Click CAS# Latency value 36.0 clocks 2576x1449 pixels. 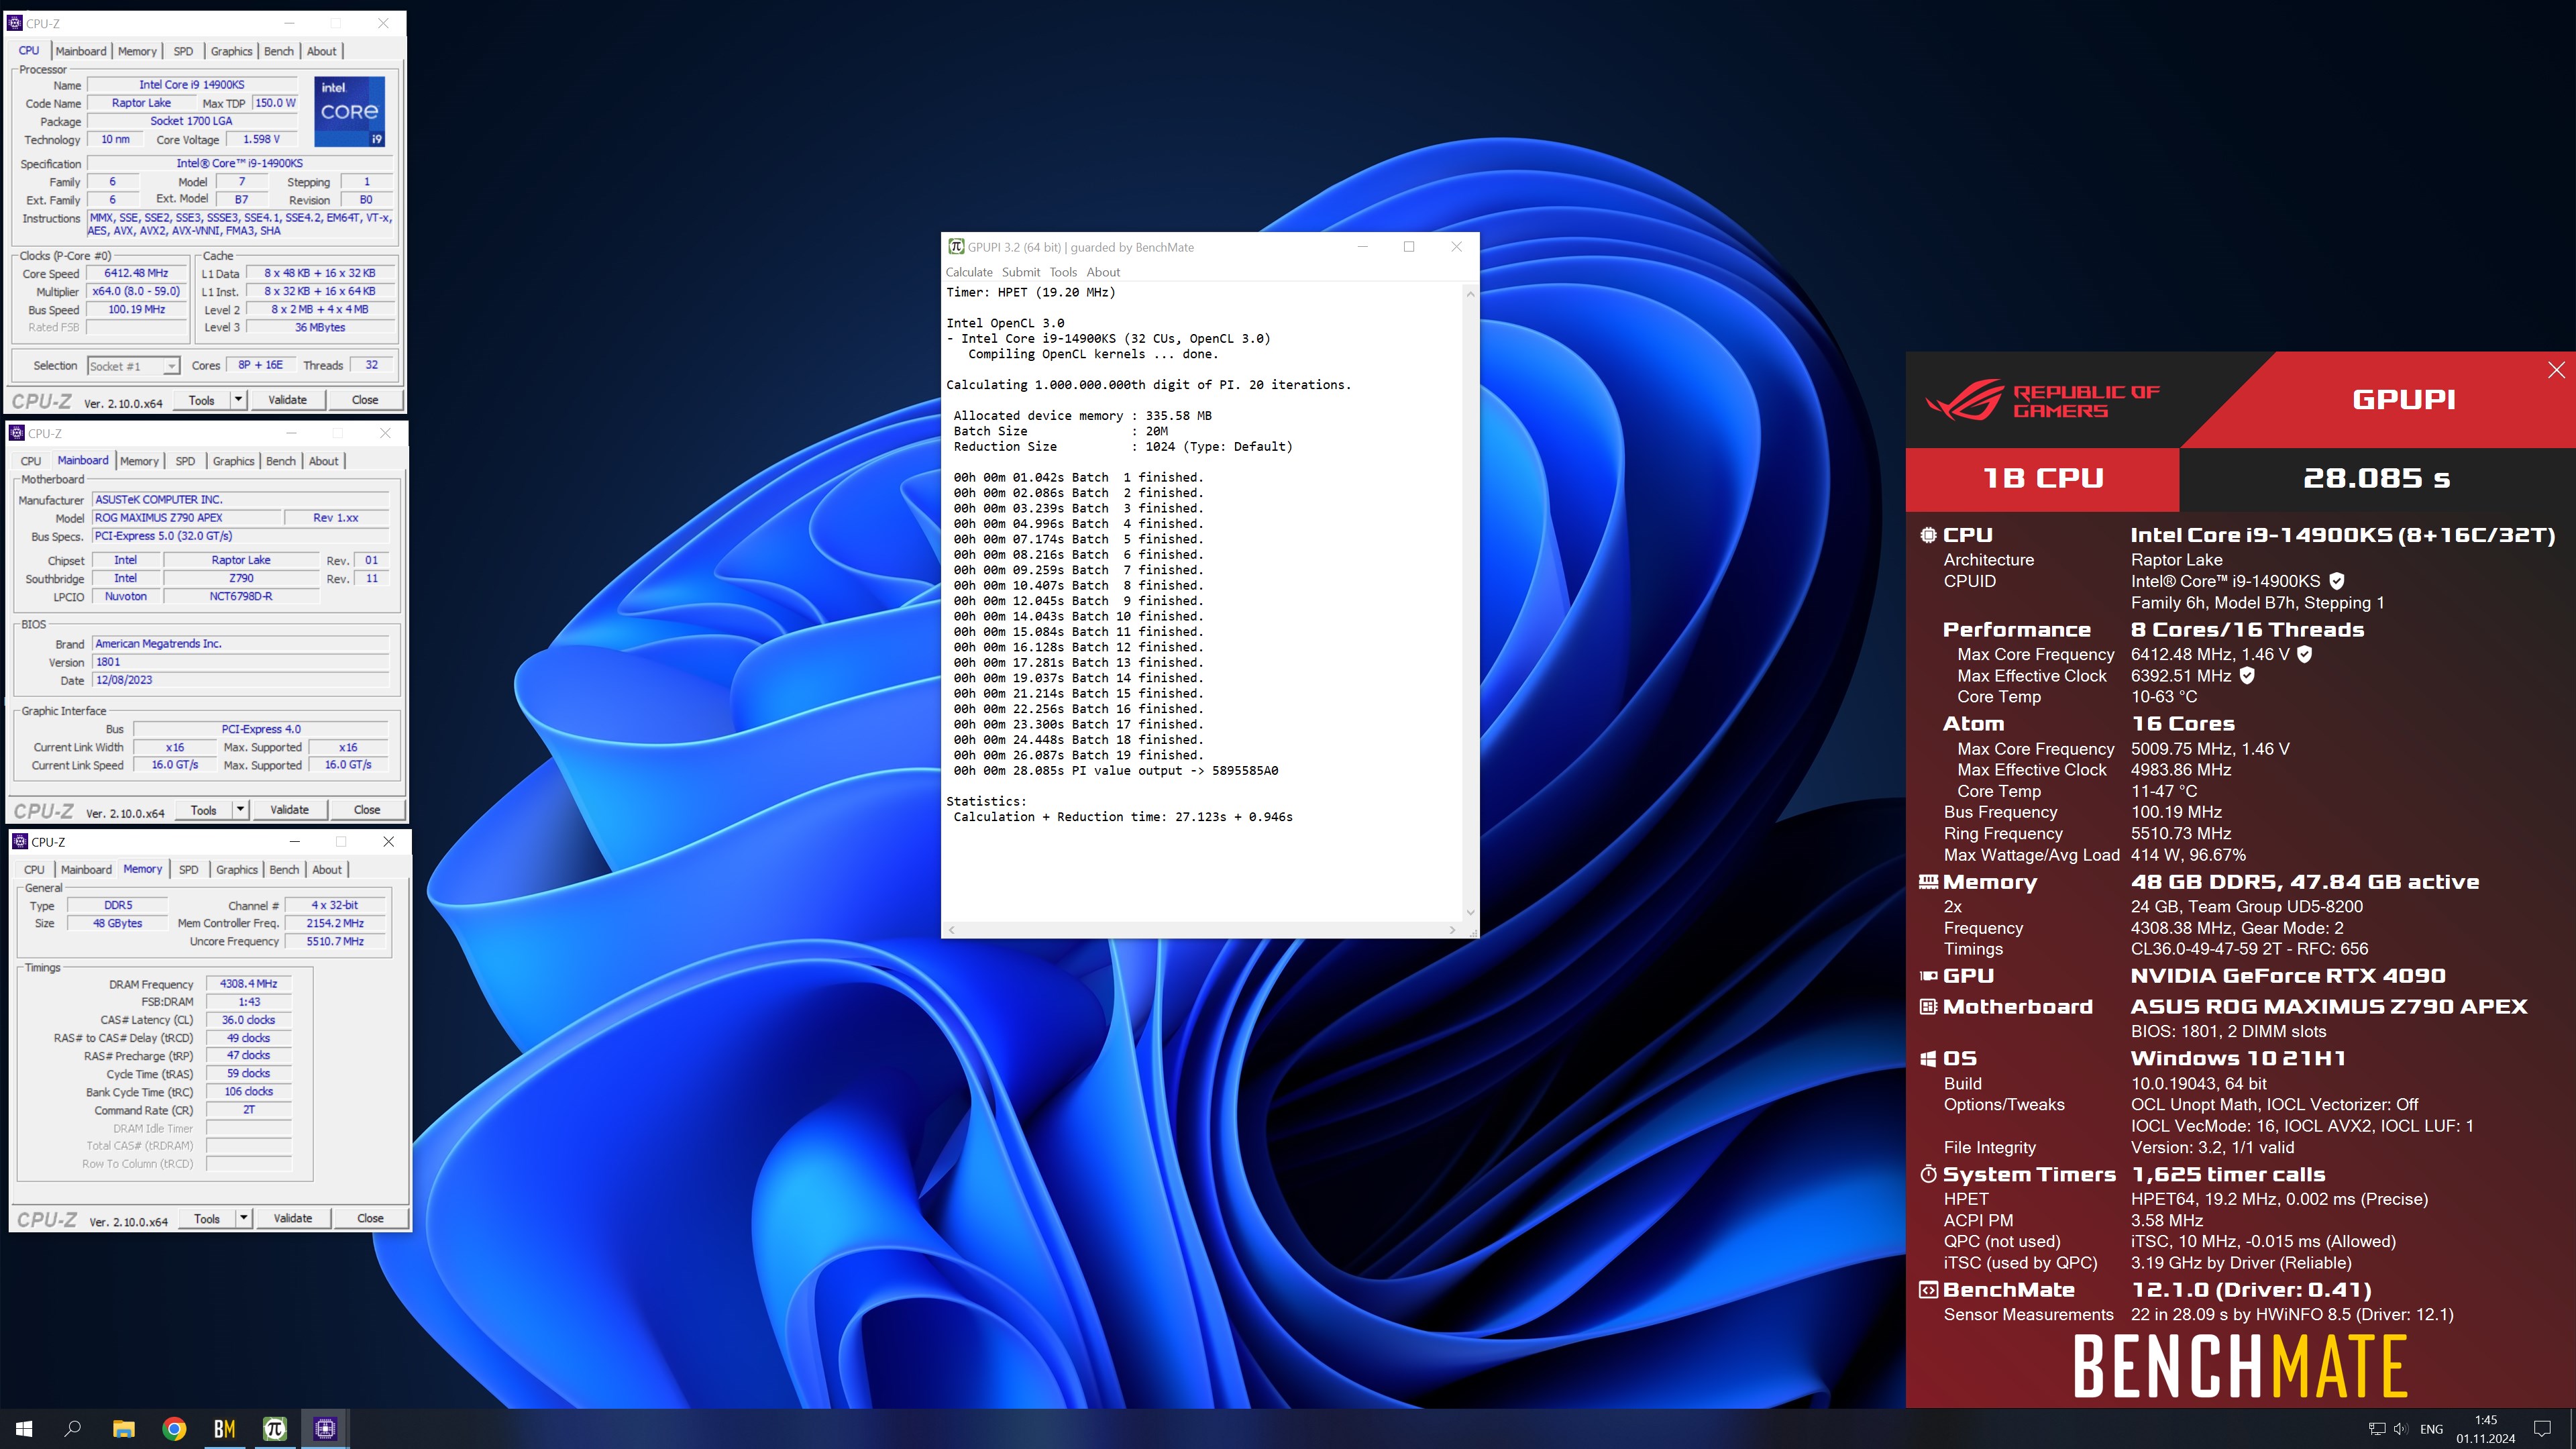[x=248, y=1020]
